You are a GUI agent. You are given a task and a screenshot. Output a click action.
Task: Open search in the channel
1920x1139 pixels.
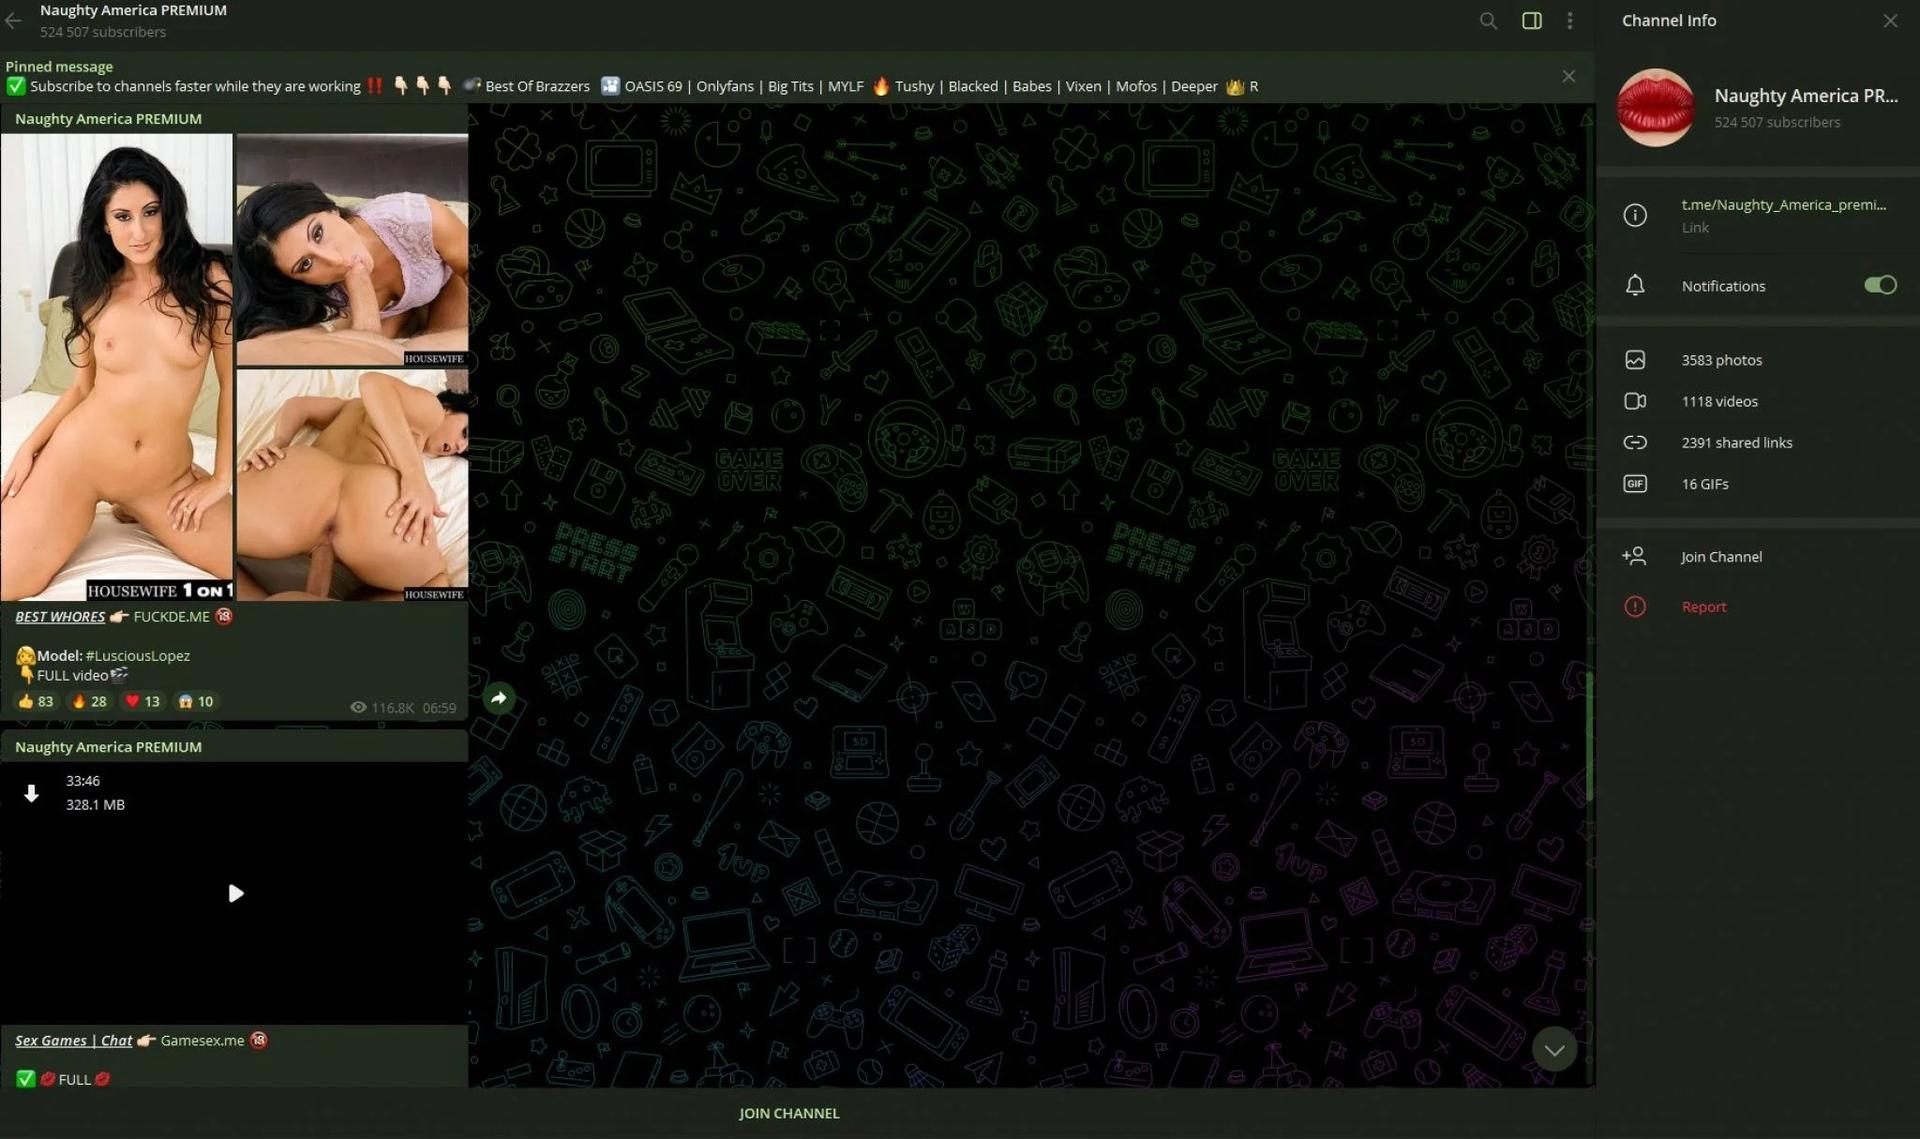click(1488, 20)
